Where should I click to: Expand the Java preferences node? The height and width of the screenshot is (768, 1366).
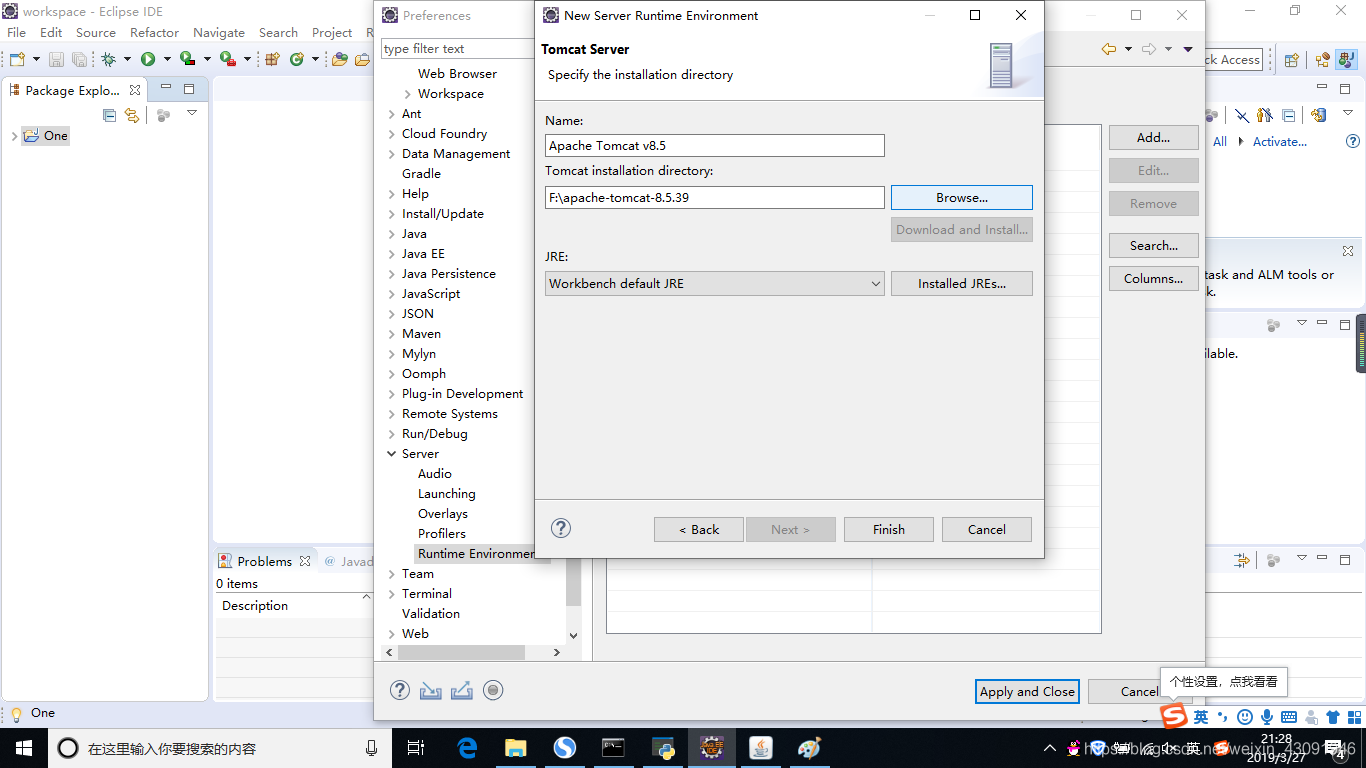pyautogui.click(x=391, y=233)
